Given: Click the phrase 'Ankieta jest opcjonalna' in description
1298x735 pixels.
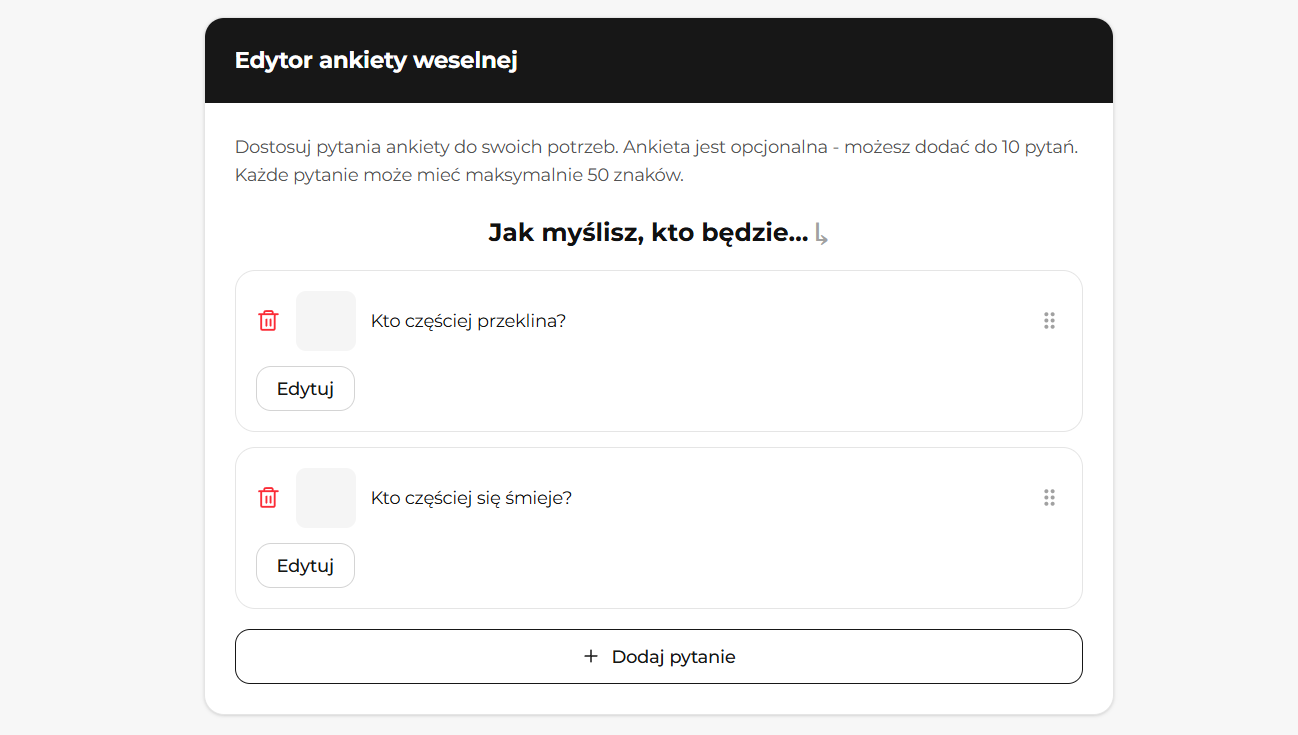Looking at the screenshot, I should click(x=725, y=147).
